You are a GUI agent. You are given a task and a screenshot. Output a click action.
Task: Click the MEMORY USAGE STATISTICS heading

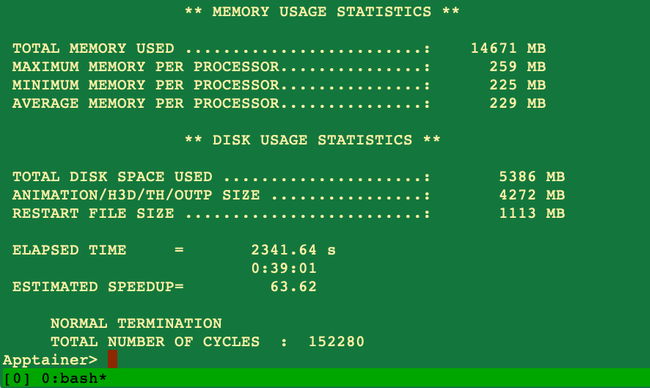(322, 12)
